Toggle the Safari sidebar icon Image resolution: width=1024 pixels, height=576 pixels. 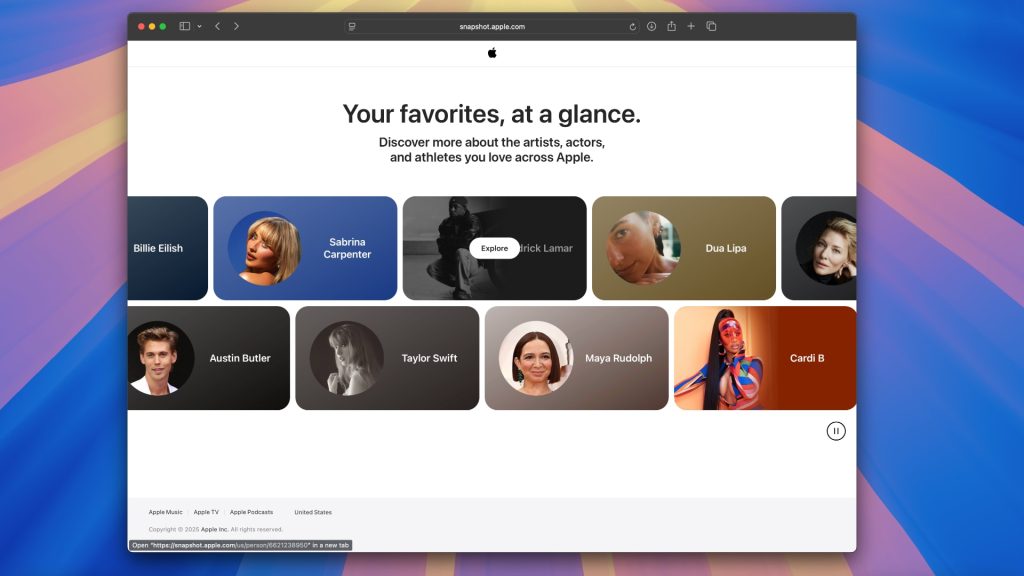(x=185, y=26)
